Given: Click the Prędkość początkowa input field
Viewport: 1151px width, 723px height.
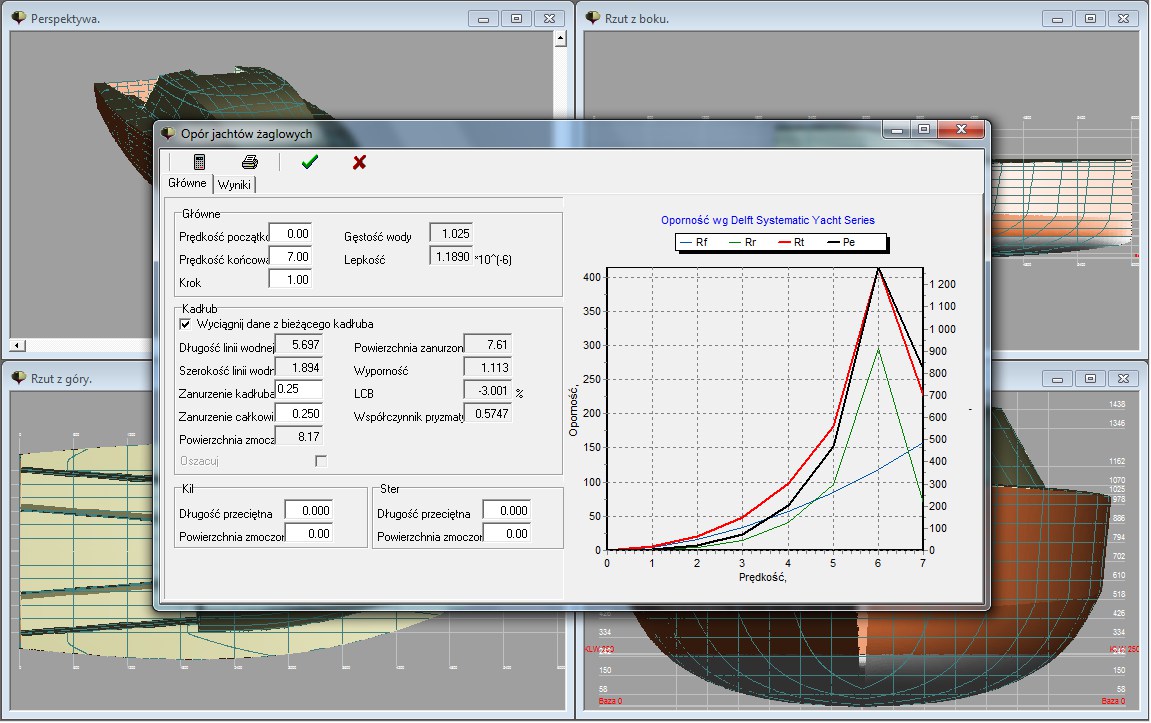Looking at the screenshot, I should pyautogui.click(x=290, y=233).
